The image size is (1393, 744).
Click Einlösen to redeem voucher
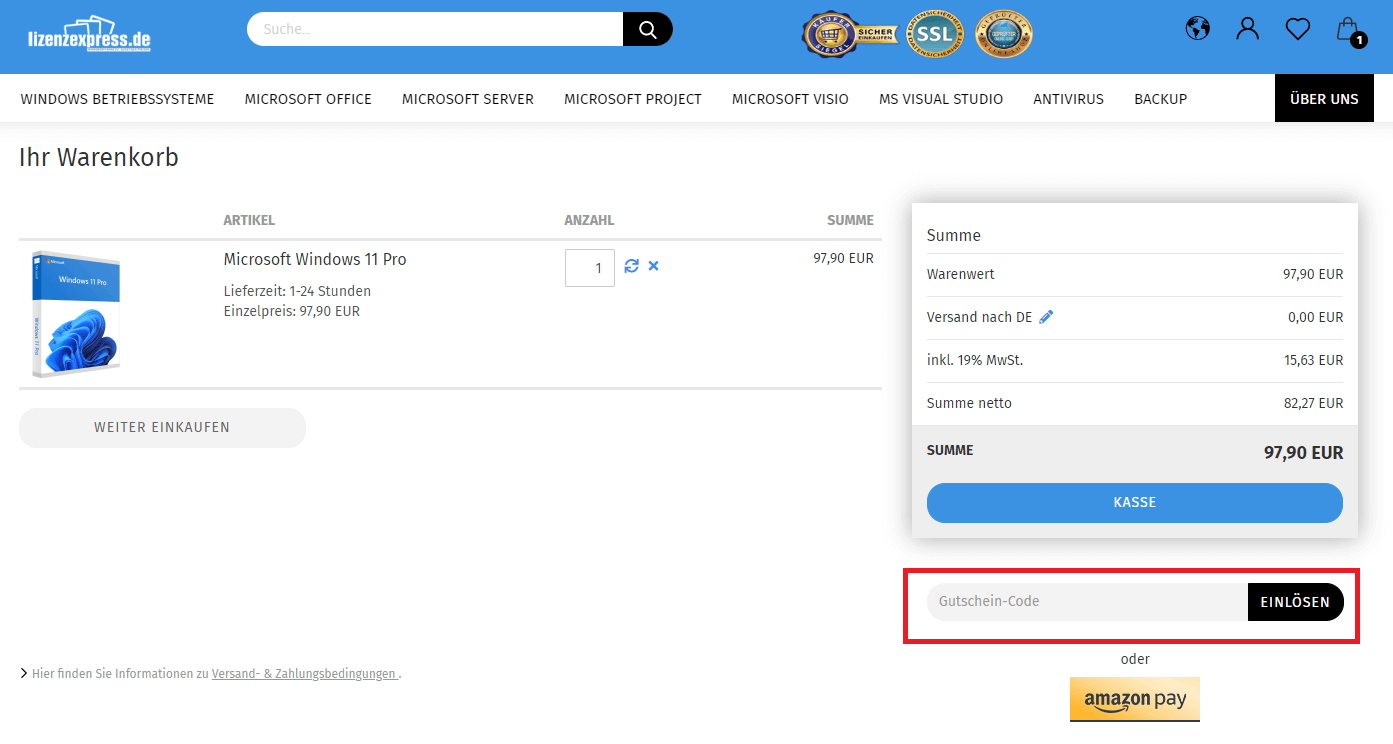[x=1295, y=602]
